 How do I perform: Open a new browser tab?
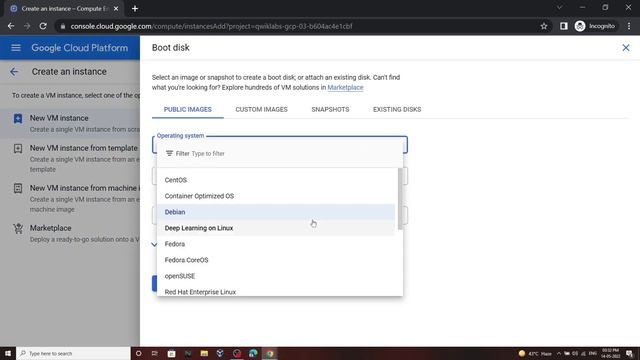(x=135, y=9)
